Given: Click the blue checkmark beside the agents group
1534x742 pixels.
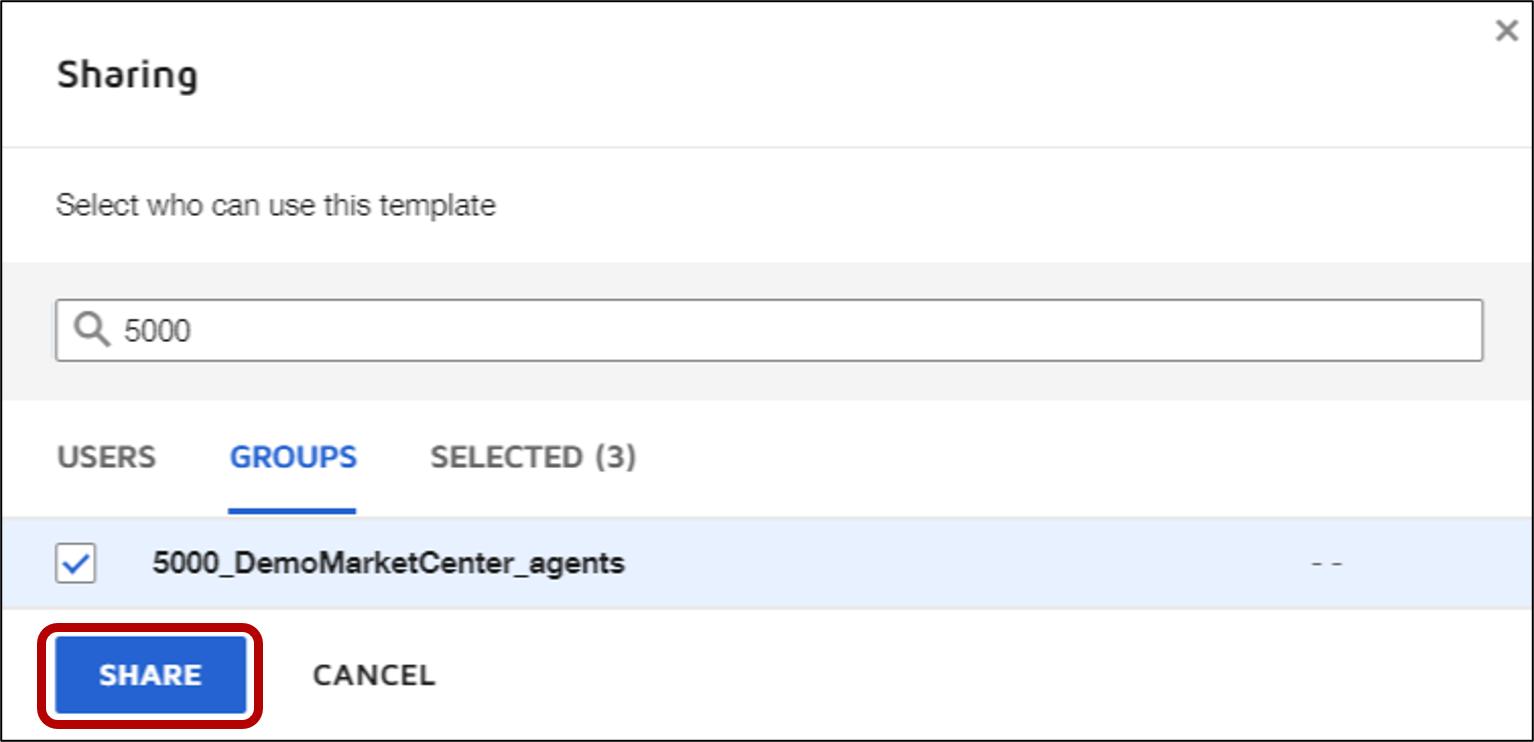Looking at the screenshot, I should point(76,563).
